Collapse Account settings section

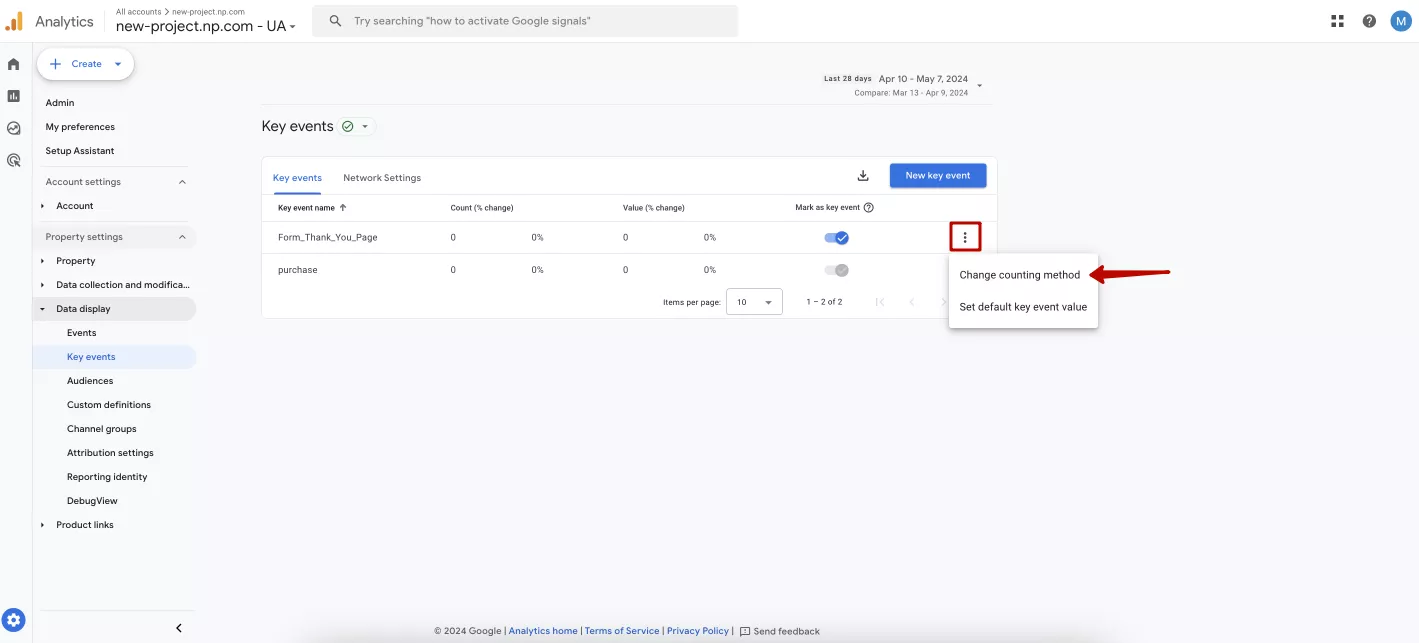point(182,182)
